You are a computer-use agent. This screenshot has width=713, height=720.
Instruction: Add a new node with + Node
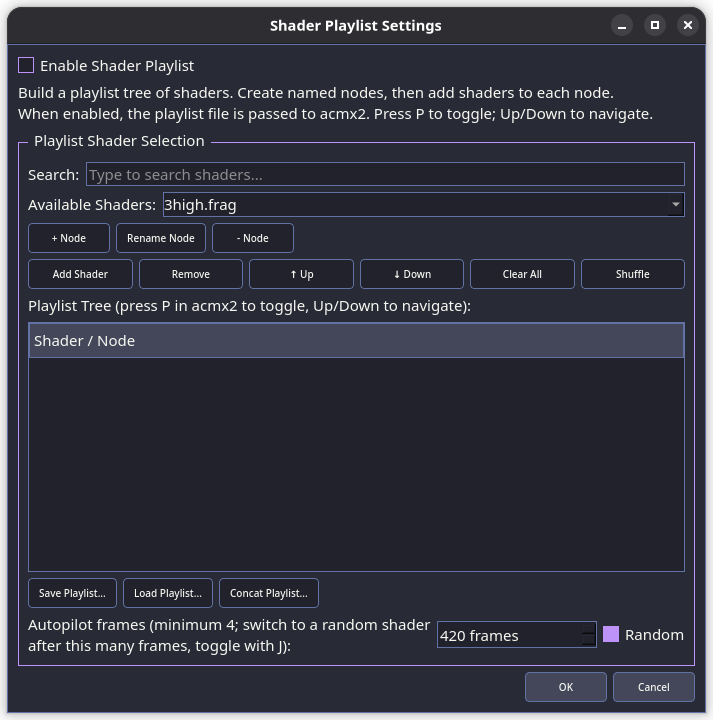pos(69,238)
